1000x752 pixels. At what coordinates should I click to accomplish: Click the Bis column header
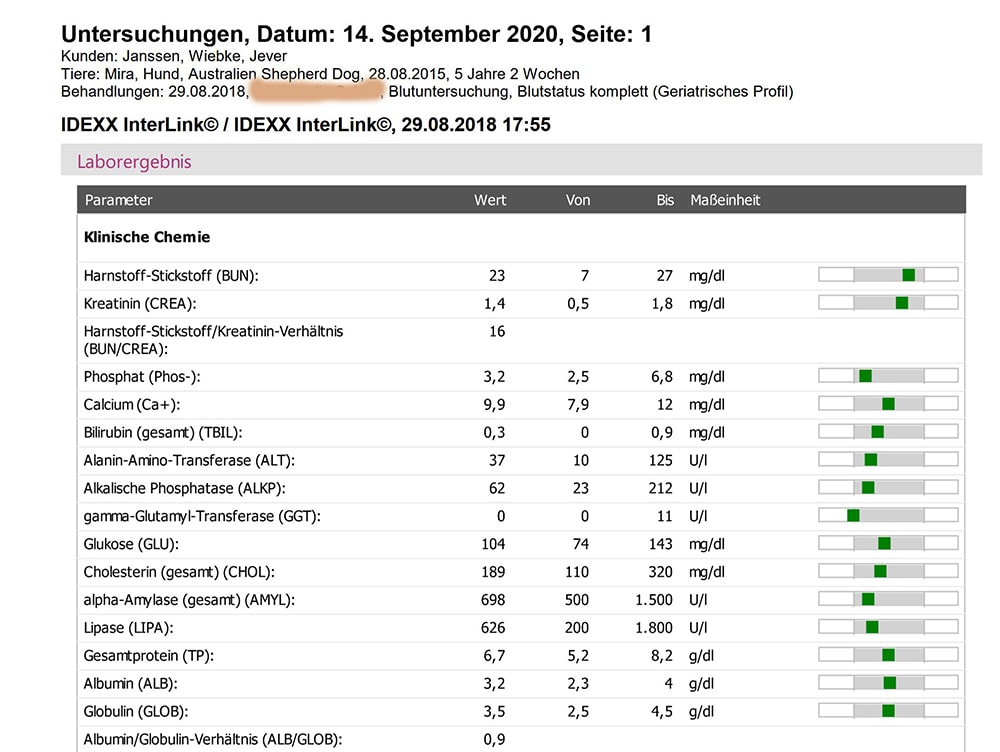[665, 200]
